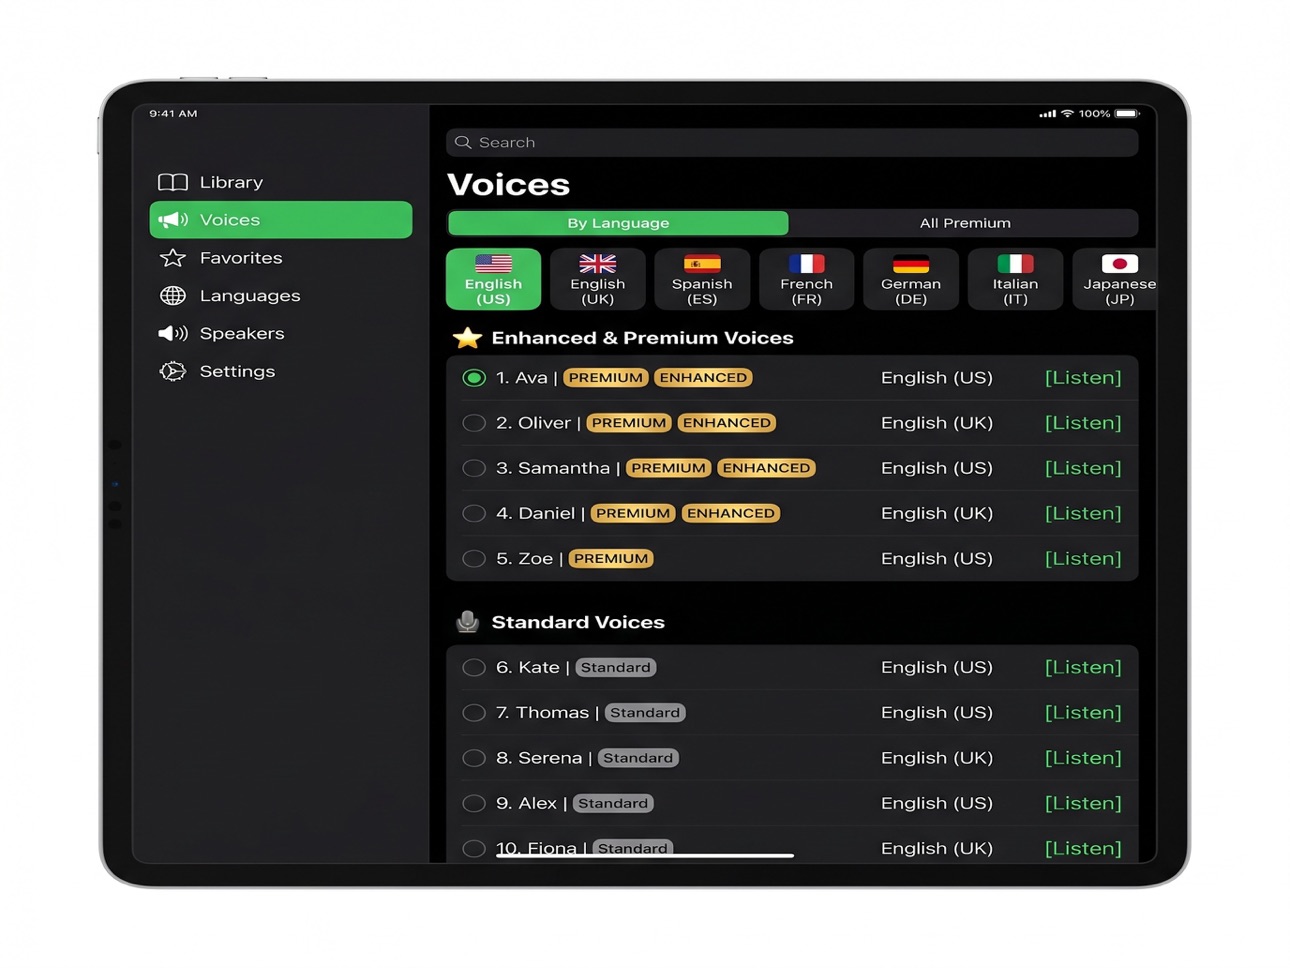
Task: Click the Standard badge on Kate row
Action: (616, 667)
